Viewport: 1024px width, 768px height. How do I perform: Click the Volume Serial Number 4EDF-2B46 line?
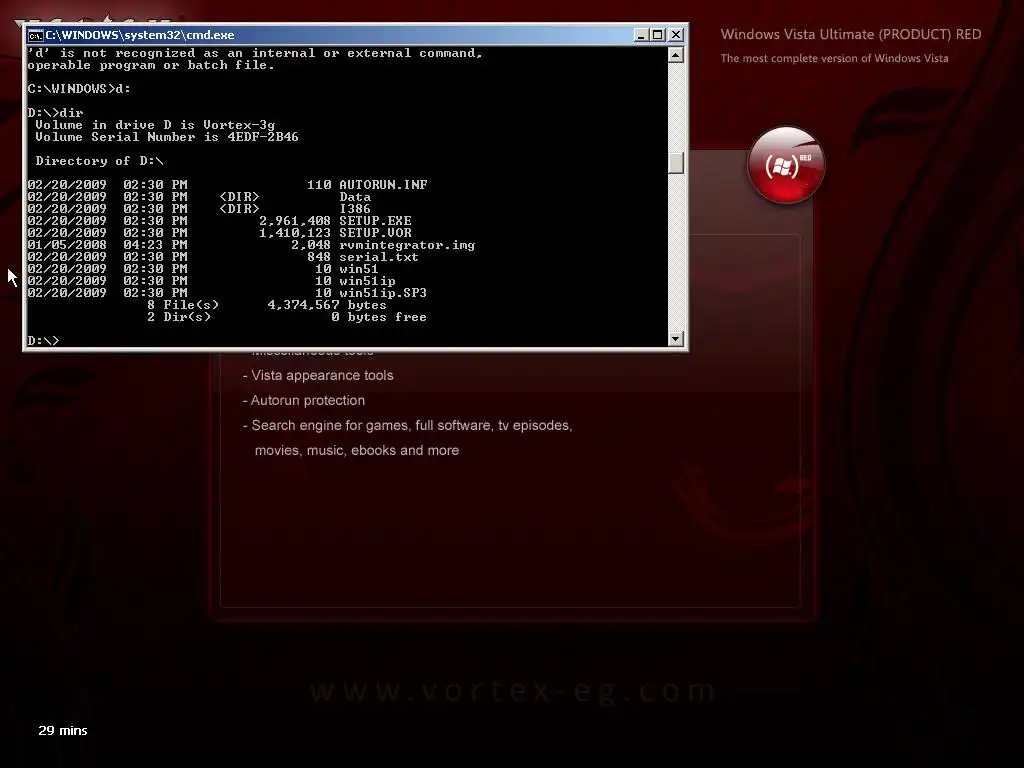[167, 136]
